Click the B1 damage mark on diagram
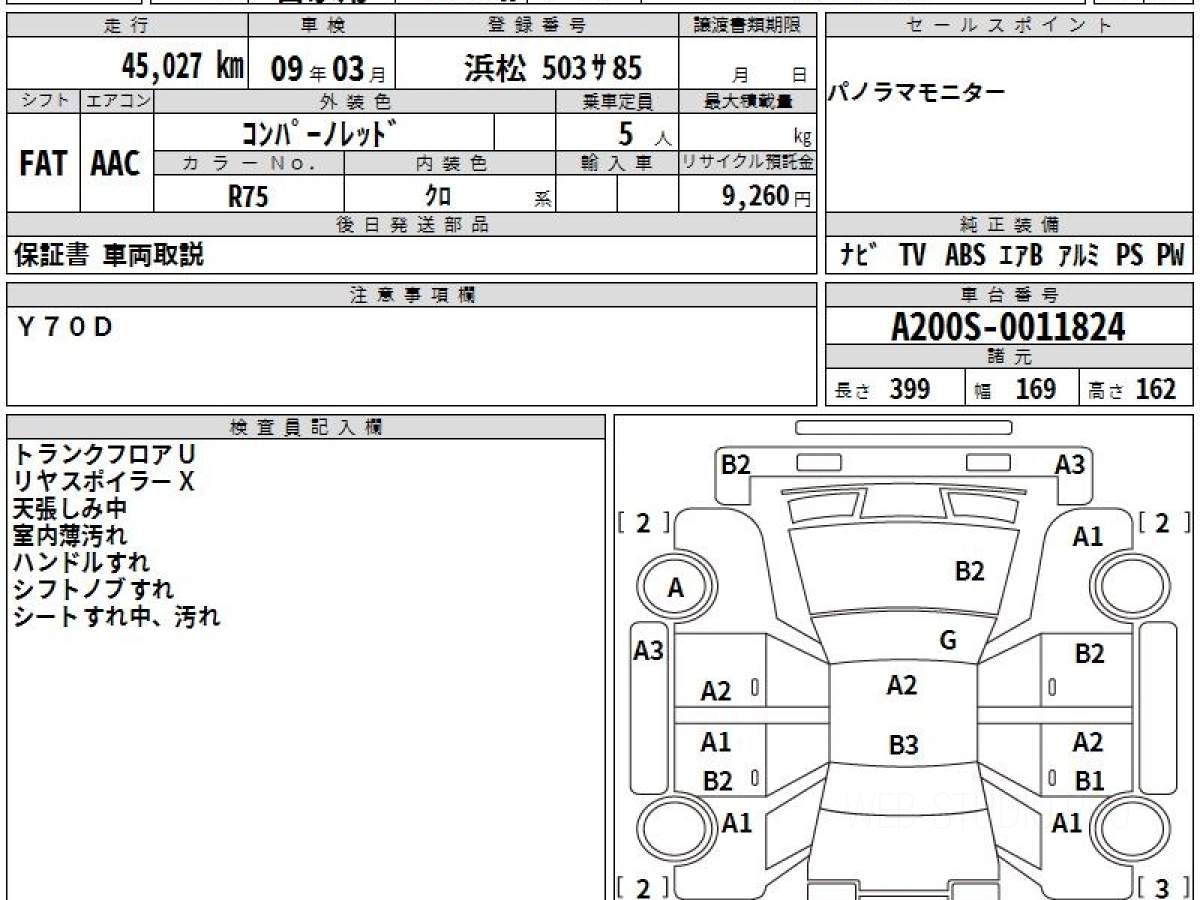Screen dimensions: 1200x900 (1089, 781)
